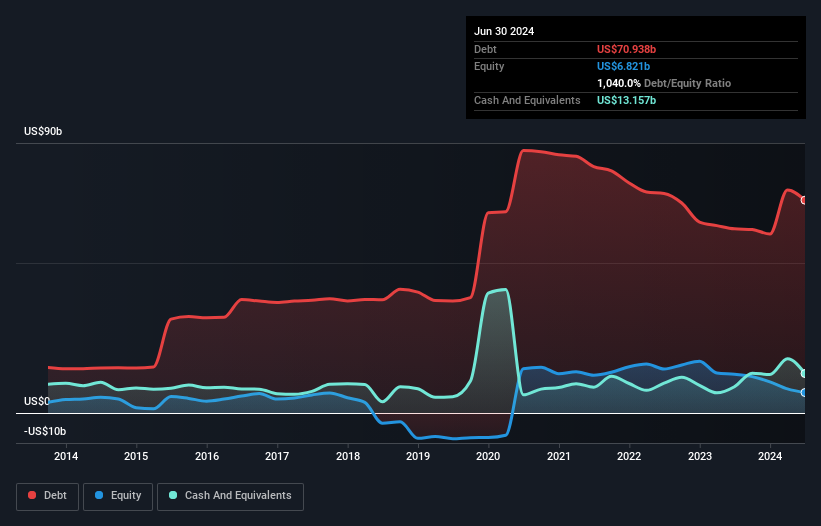The width and height of the screenshot is (821, 526).
Task: Click the teal Cash endpoint marker
Action: pos(804,374)
